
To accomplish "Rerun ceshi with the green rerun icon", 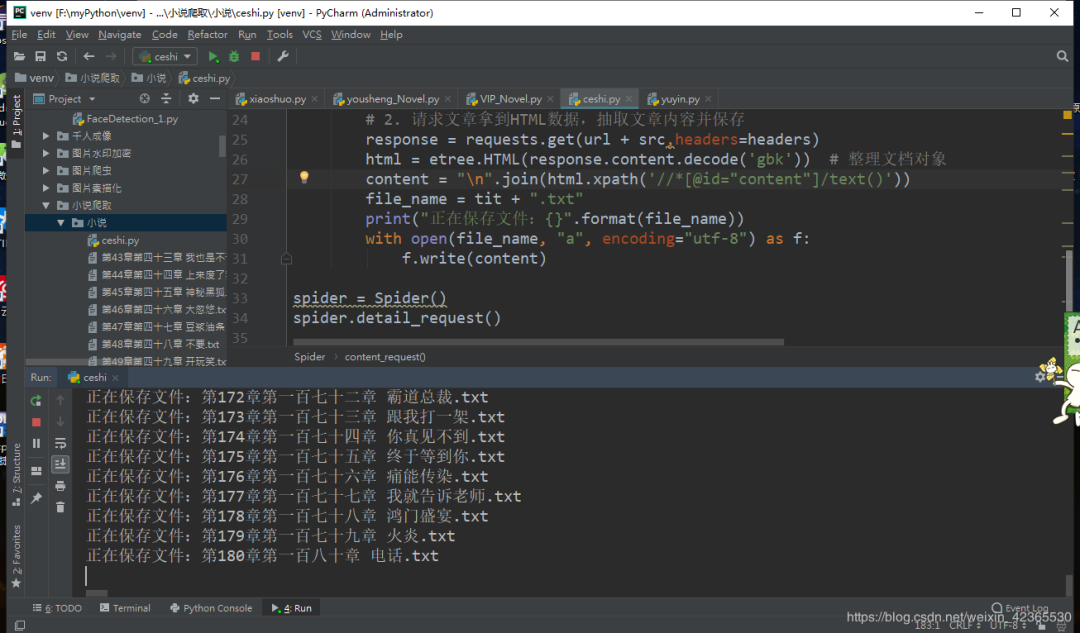I will (x=36, y=400).
